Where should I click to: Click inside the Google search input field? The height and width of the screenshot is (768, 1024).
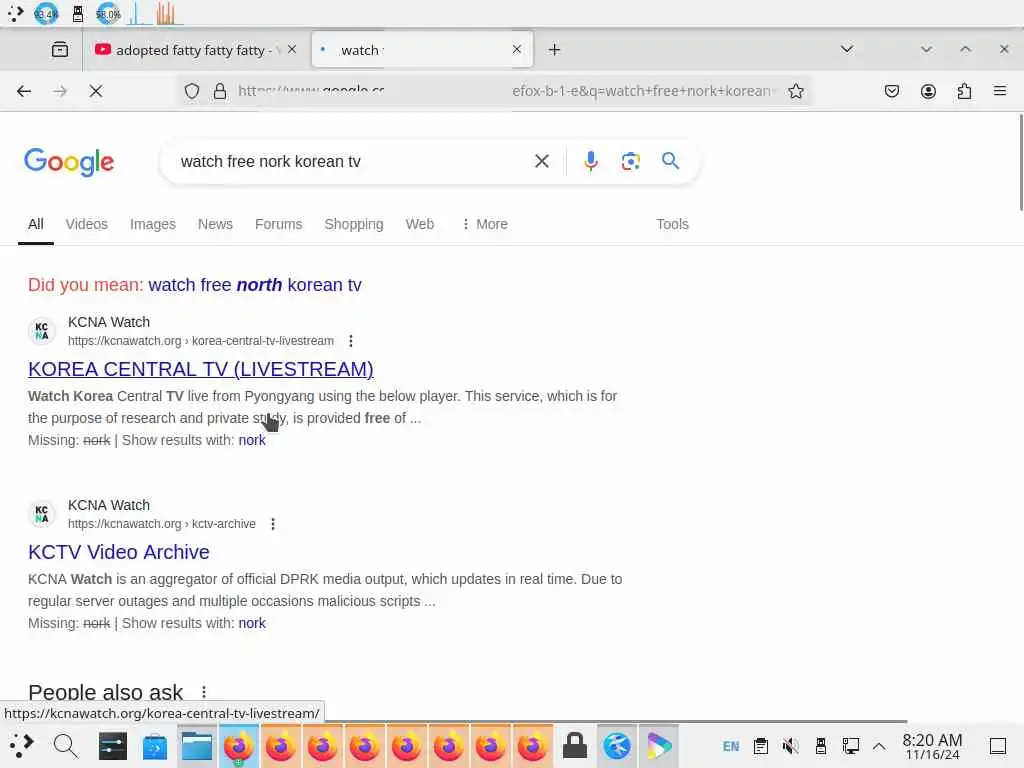pos(353,161)
